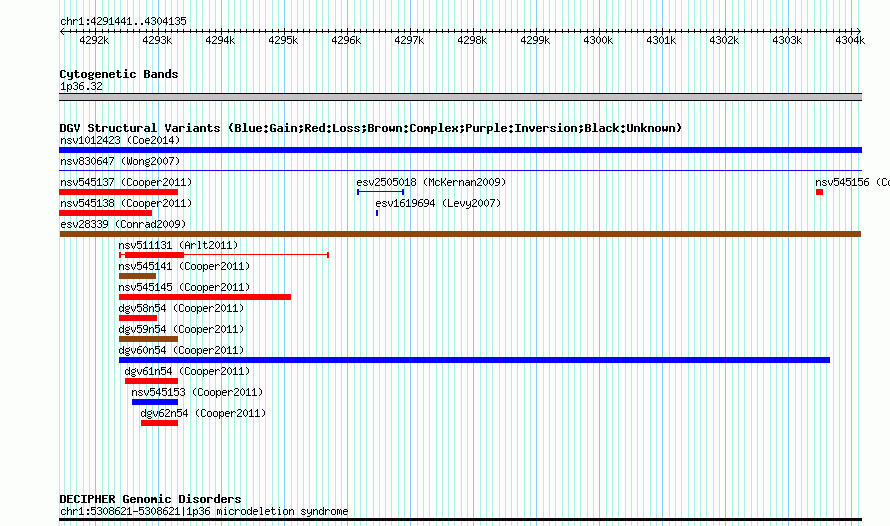Open the nsv545156 label at right edge
Screen dimensions: 890x526
click(x=853, y=182)
